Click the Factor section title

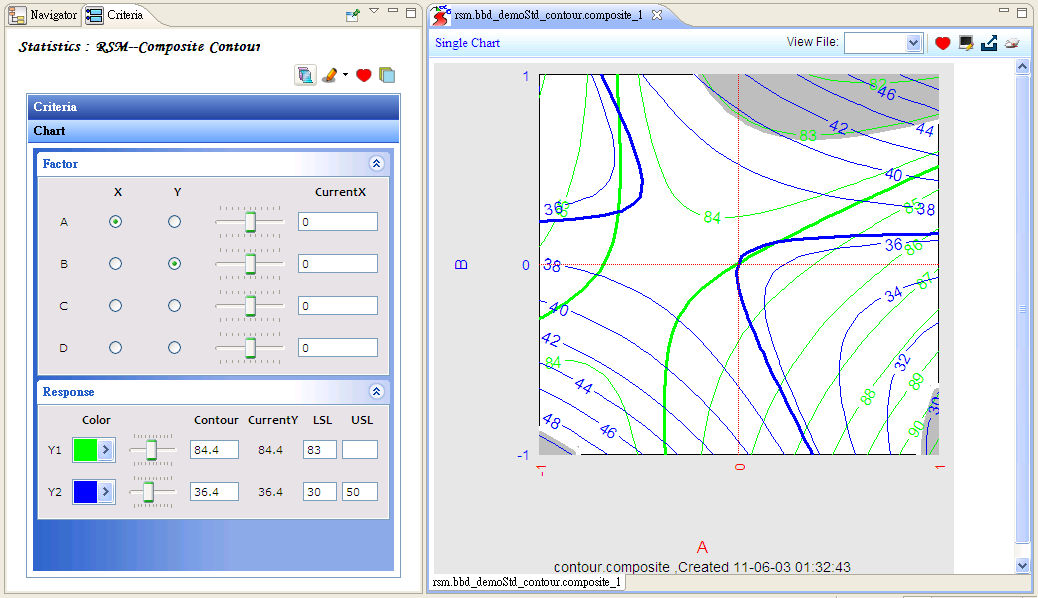point(60,164)
